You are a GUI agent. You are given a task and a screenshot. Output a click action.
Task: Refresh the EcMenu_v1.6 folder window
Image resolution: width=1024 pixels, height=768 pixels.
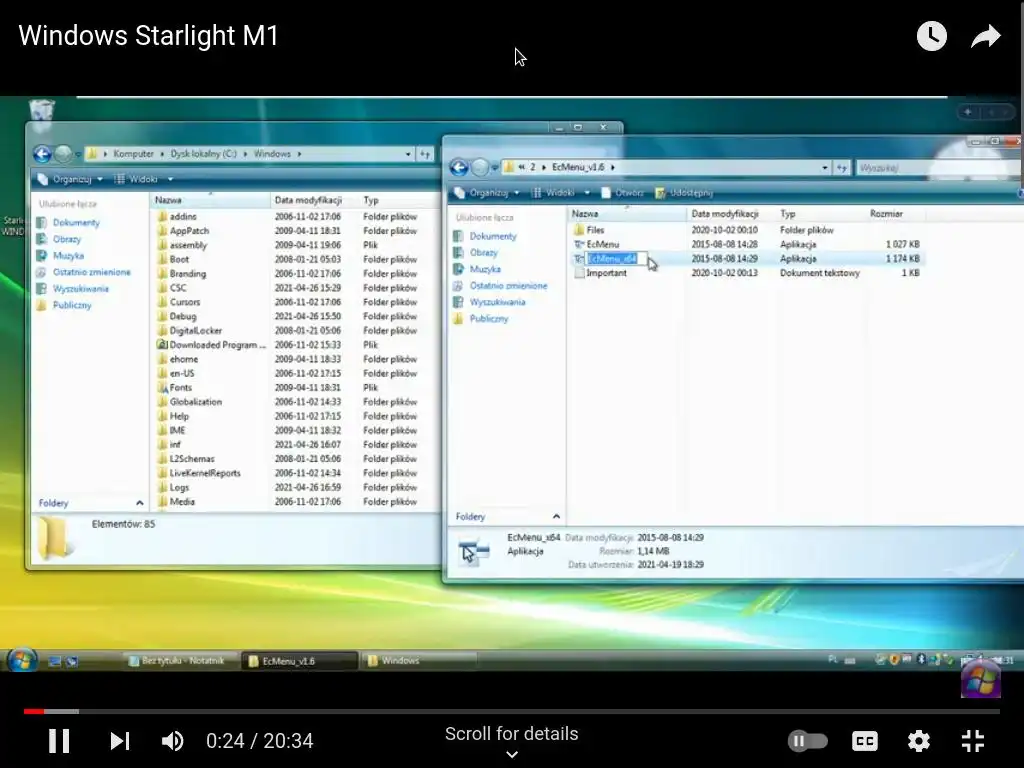point(842,168)
